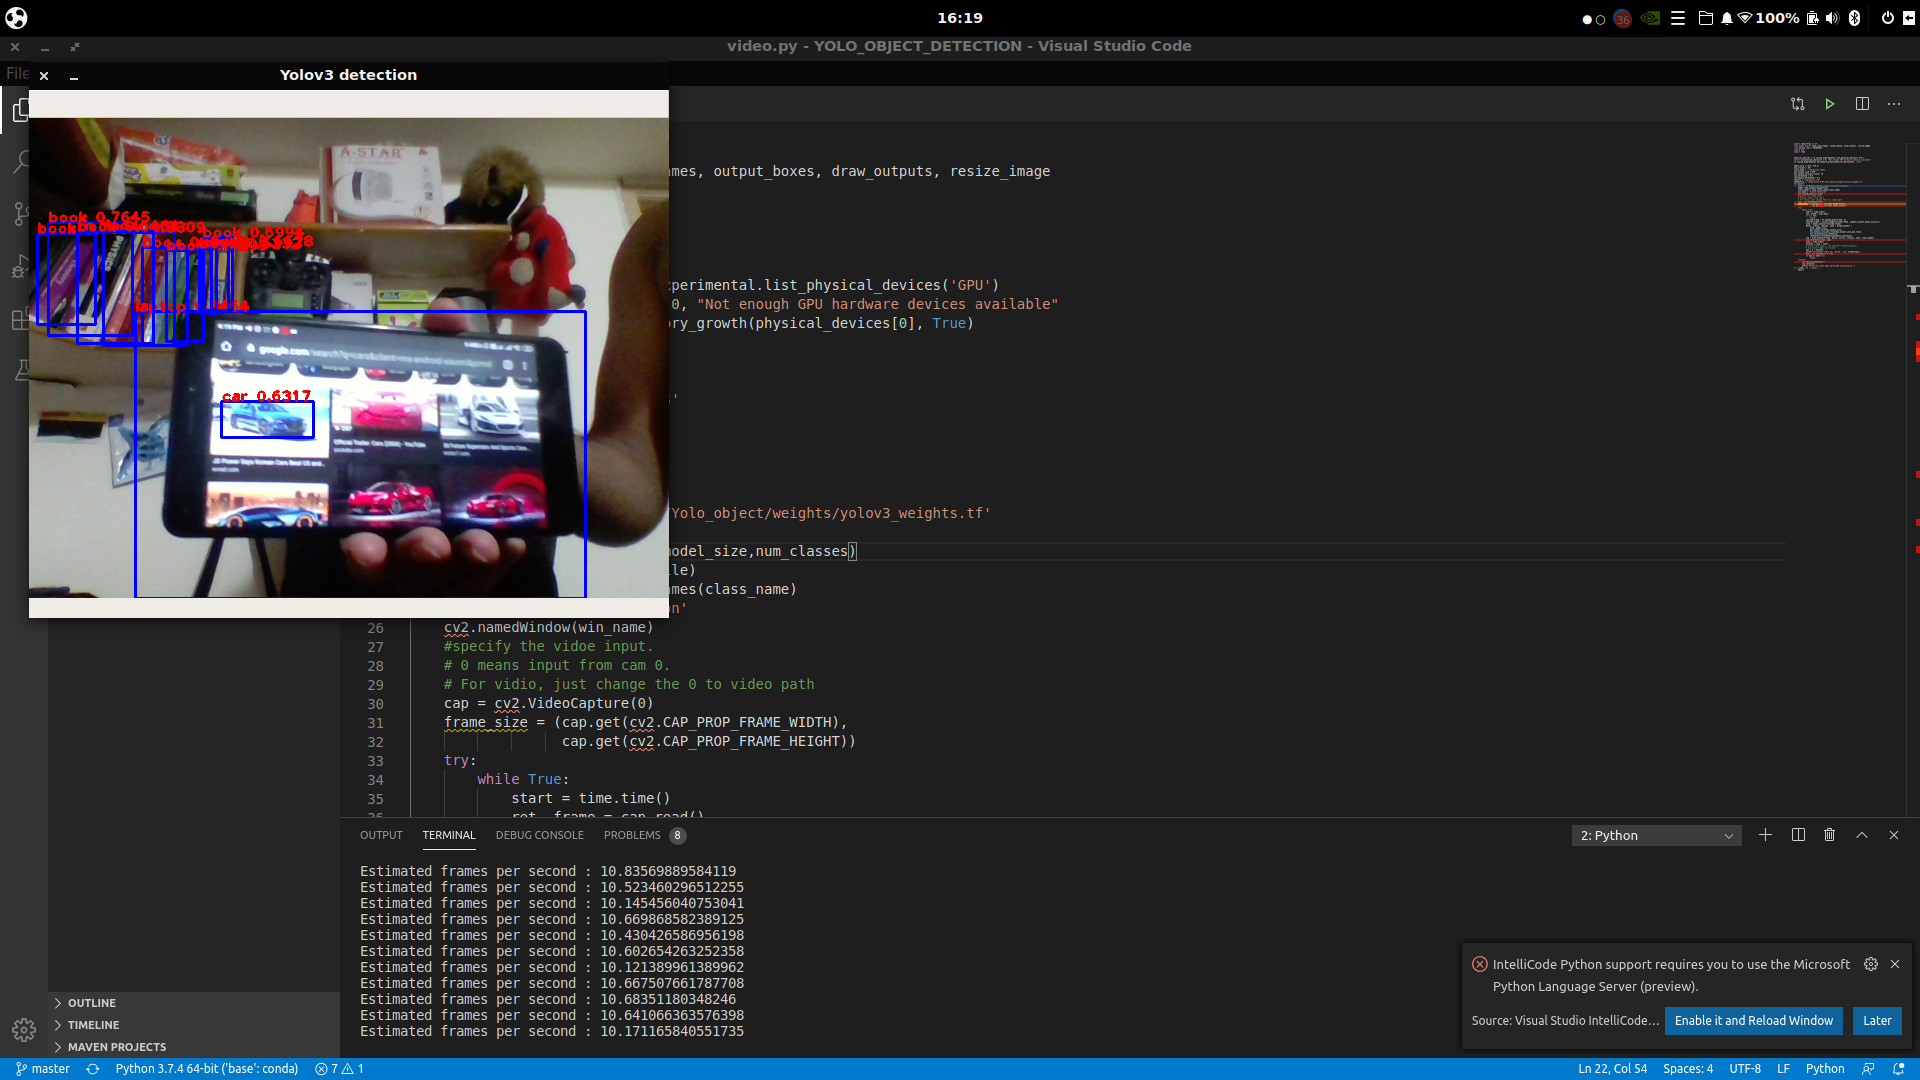Expand the TIMELINE section
The image size is (1920, 1080).
point(93,1025)
